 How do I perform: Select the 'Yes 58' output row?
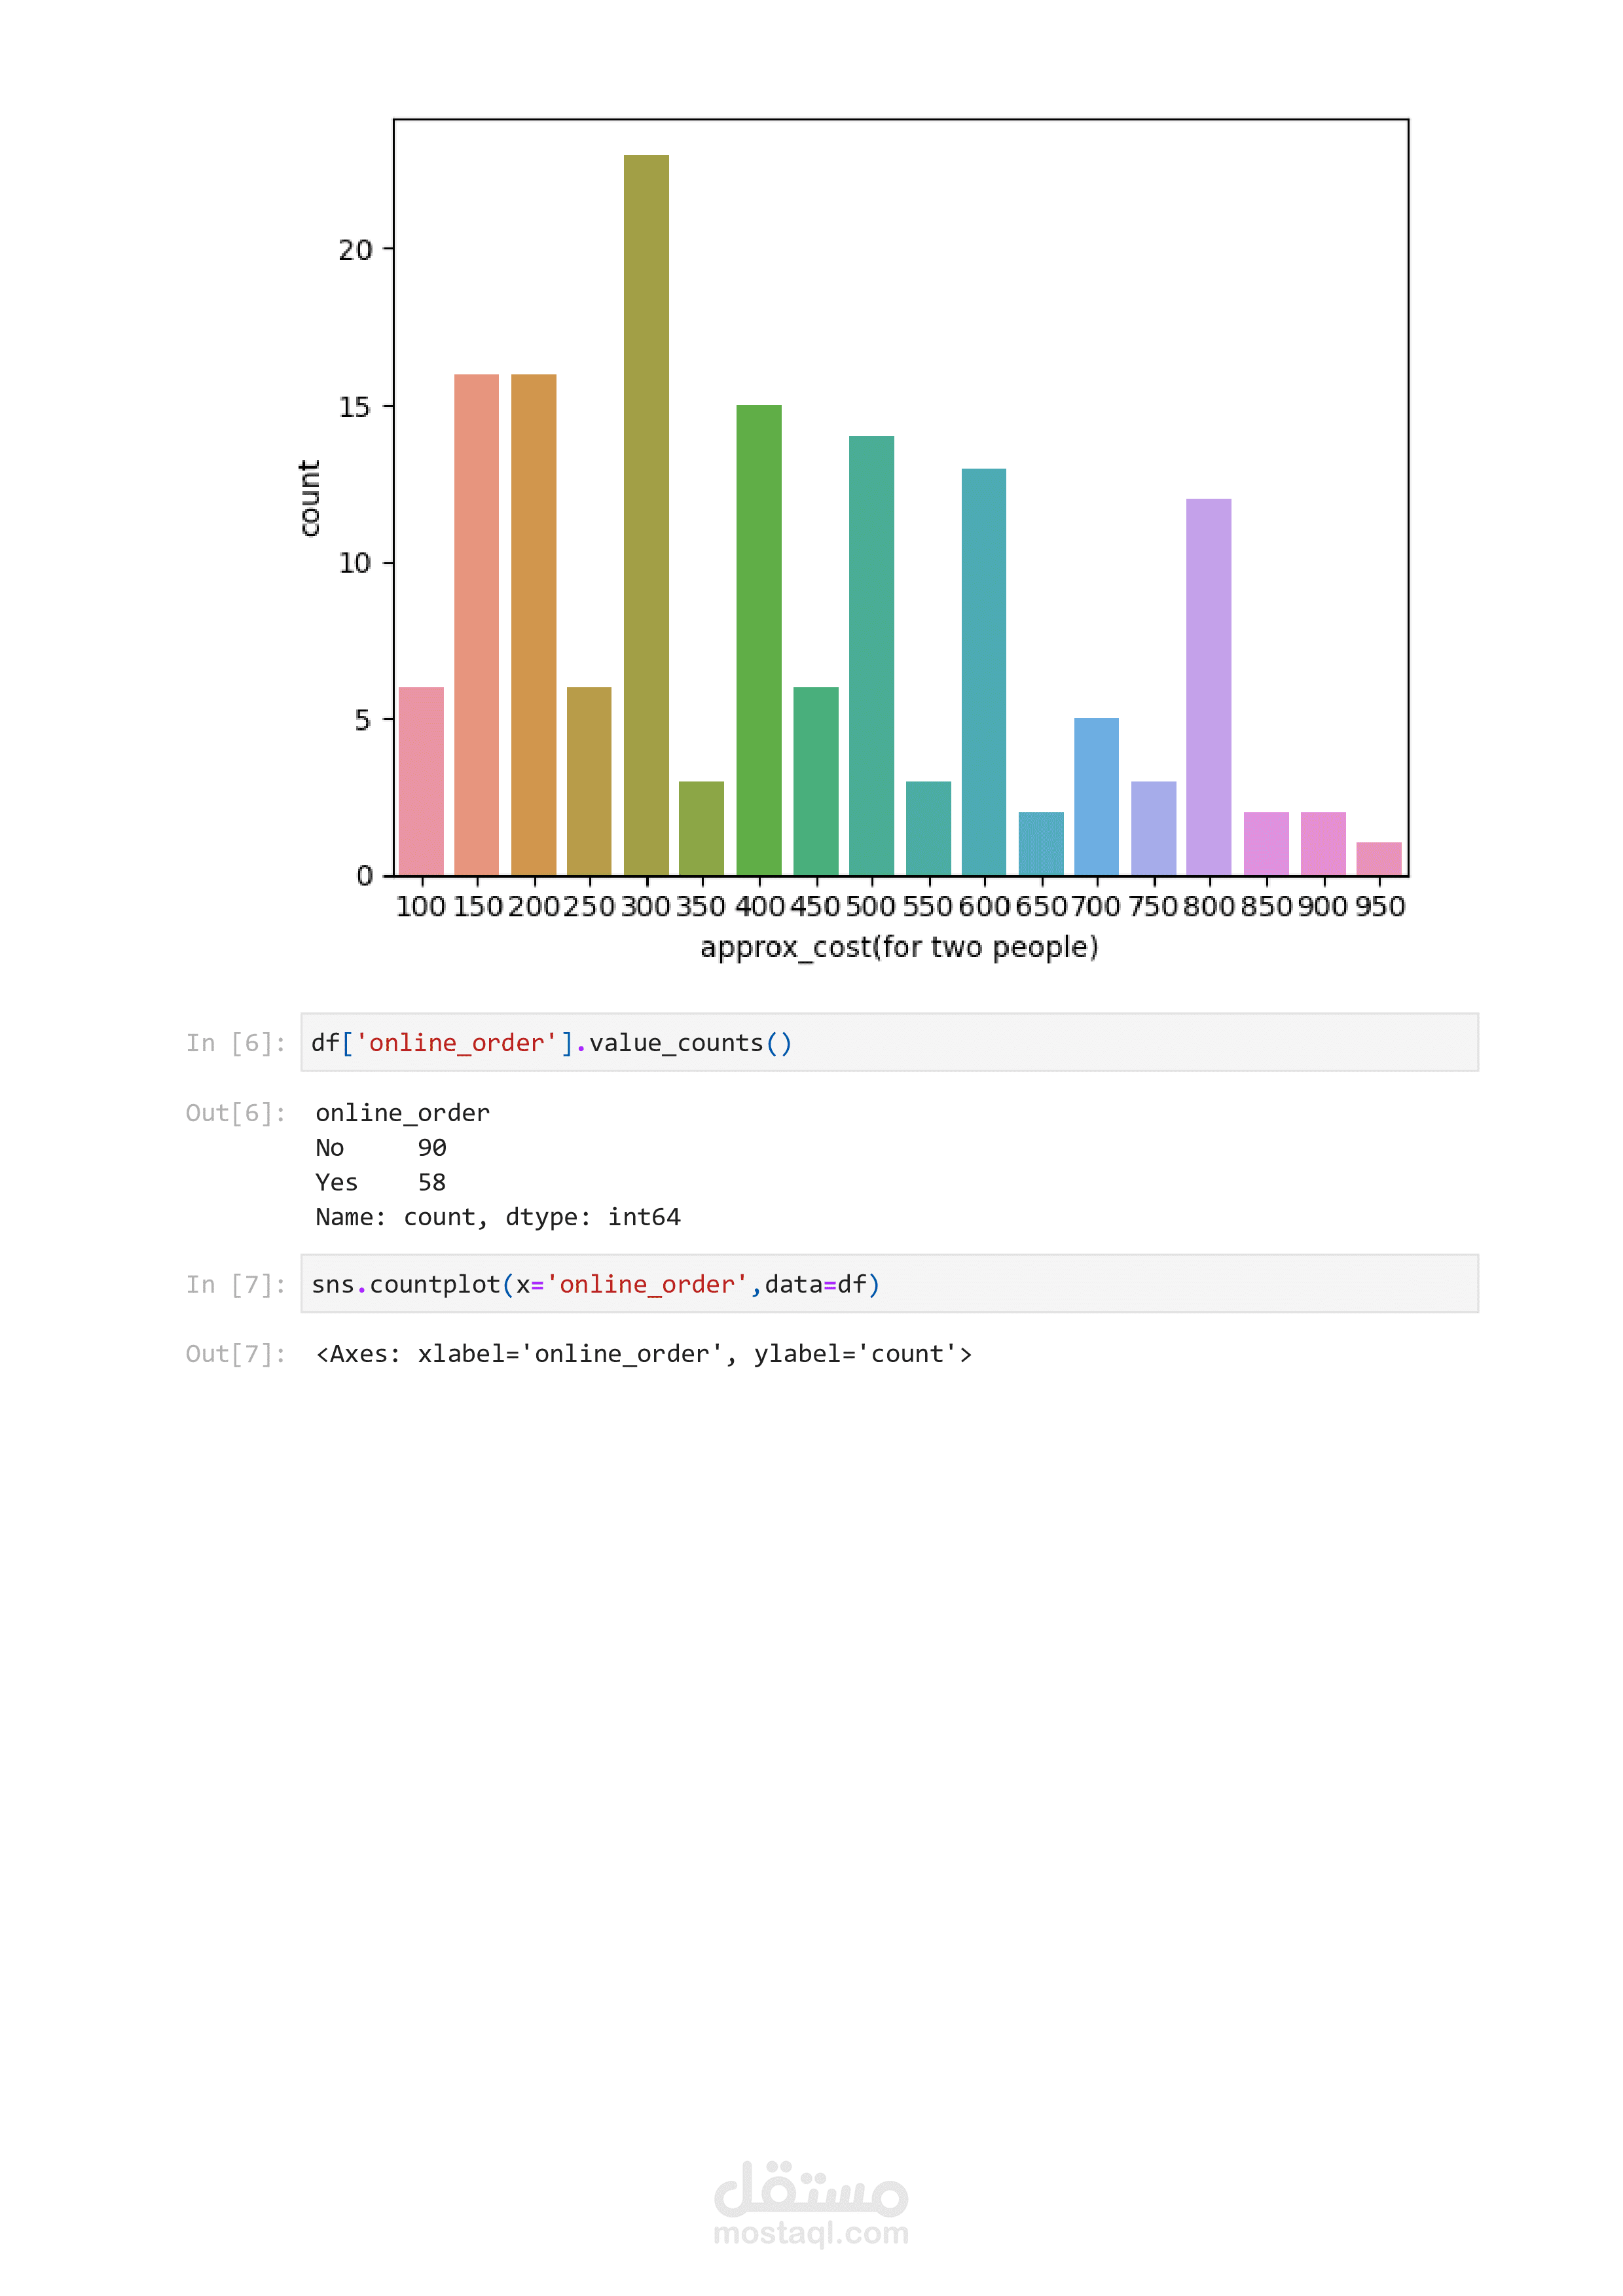tap(381, 1183)
